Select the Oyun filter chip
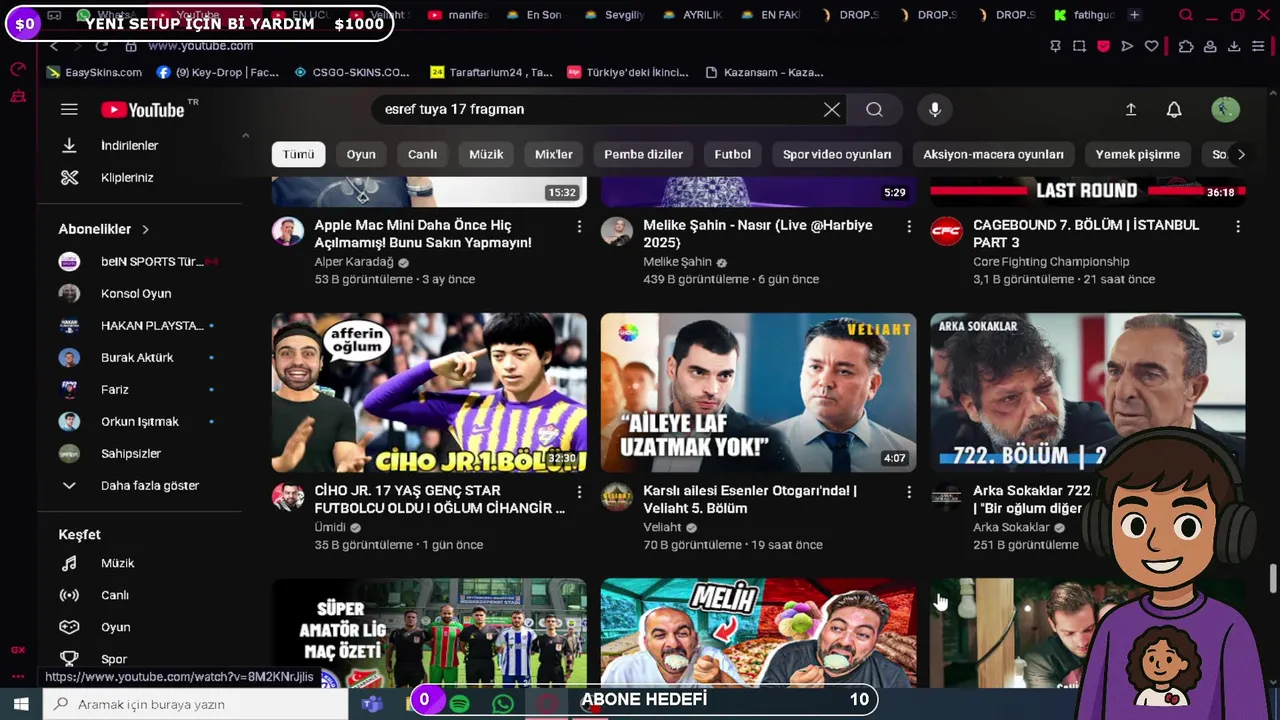Screen dimensions: 1280x720 [x=361, y=154]
